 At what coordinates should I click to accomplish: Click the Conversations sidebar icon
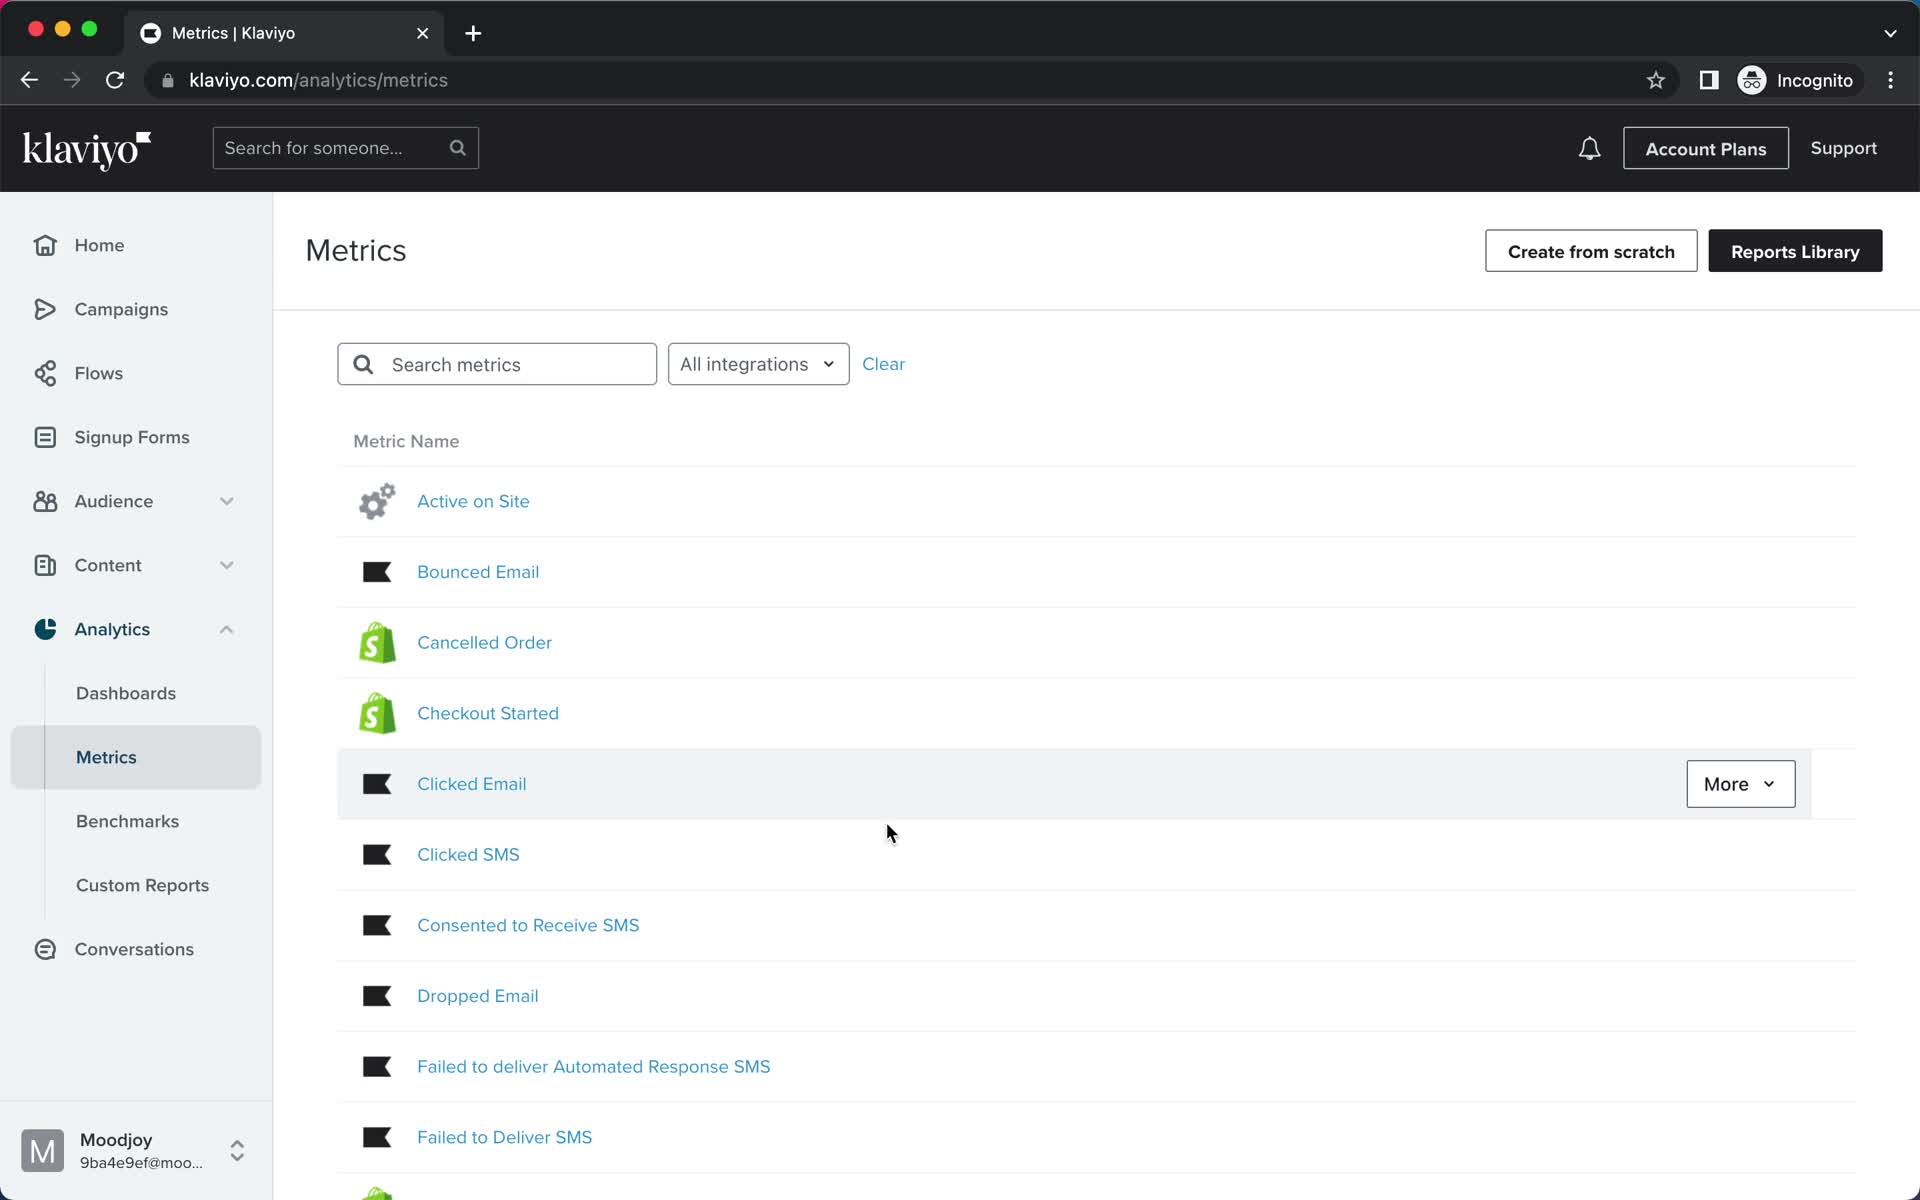46,948
